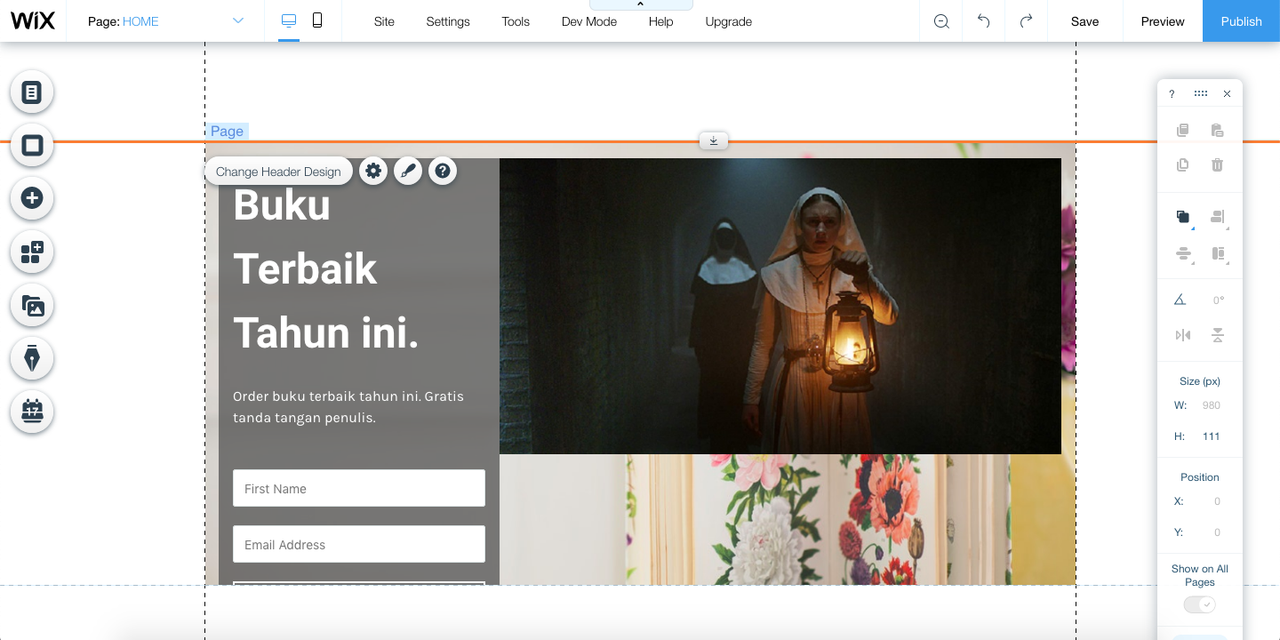1280x640 pixels.
Task: Click the Copy icon in toolbar panel
Action: [x=1183, y=131]
